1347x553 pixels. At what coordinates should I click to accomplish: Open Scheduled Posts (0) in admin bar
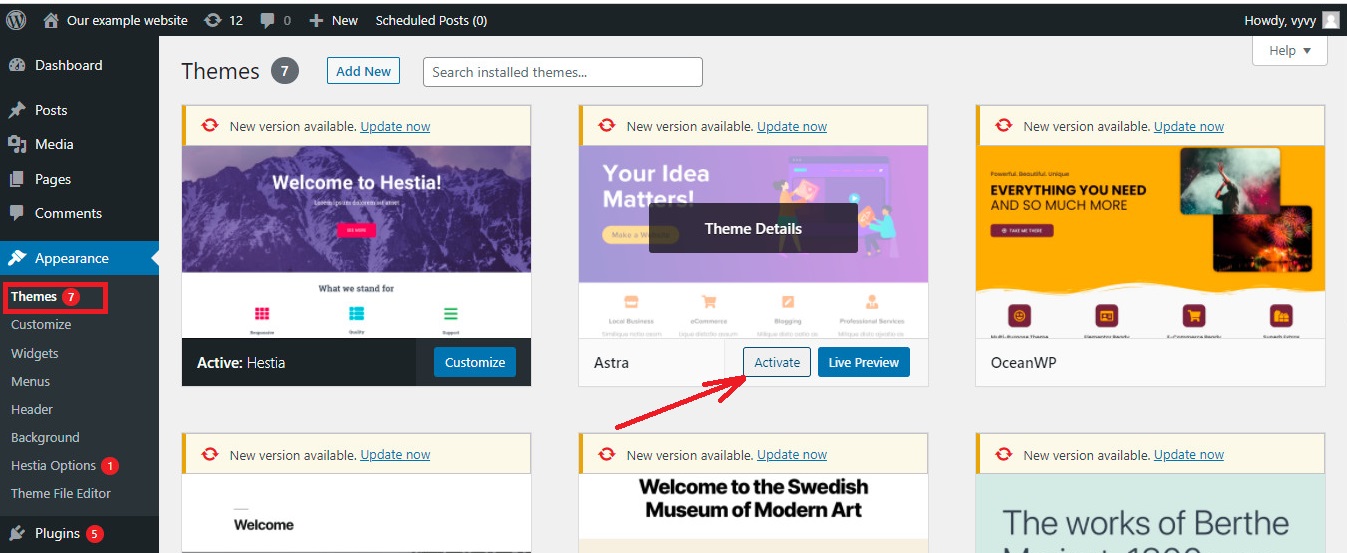click(x=431, y=20)
